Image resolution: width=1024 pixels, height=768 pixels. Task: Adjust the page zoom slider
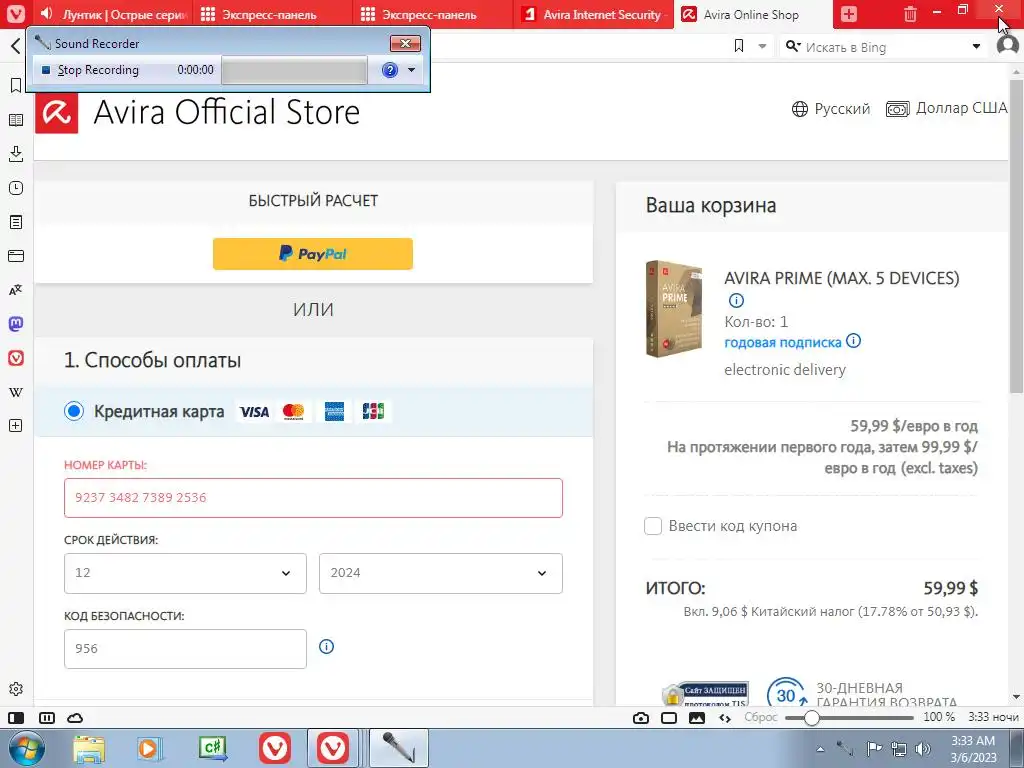[849, 718]
